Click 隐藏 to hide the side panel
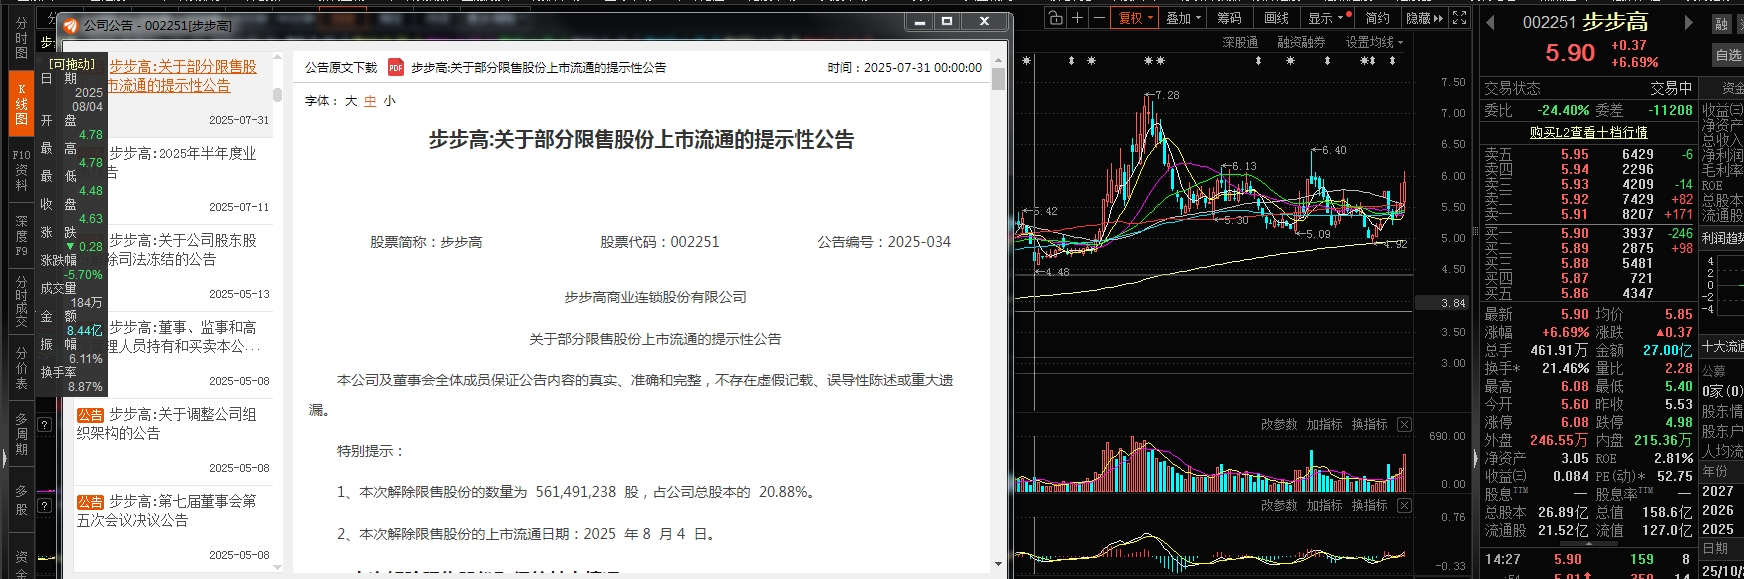Screen dimensions: 1744x579 [1424, 18]
